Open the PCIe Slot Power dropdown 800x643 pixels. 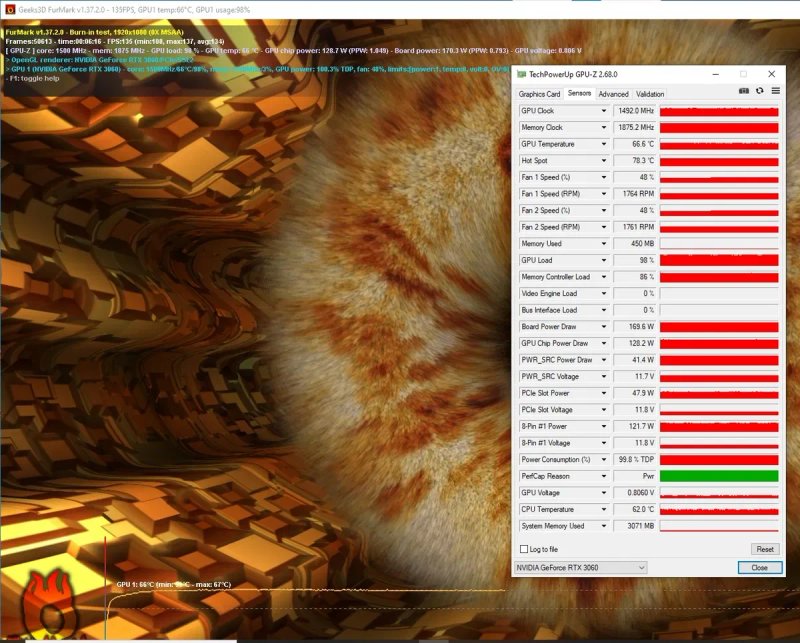click(604, 393)
